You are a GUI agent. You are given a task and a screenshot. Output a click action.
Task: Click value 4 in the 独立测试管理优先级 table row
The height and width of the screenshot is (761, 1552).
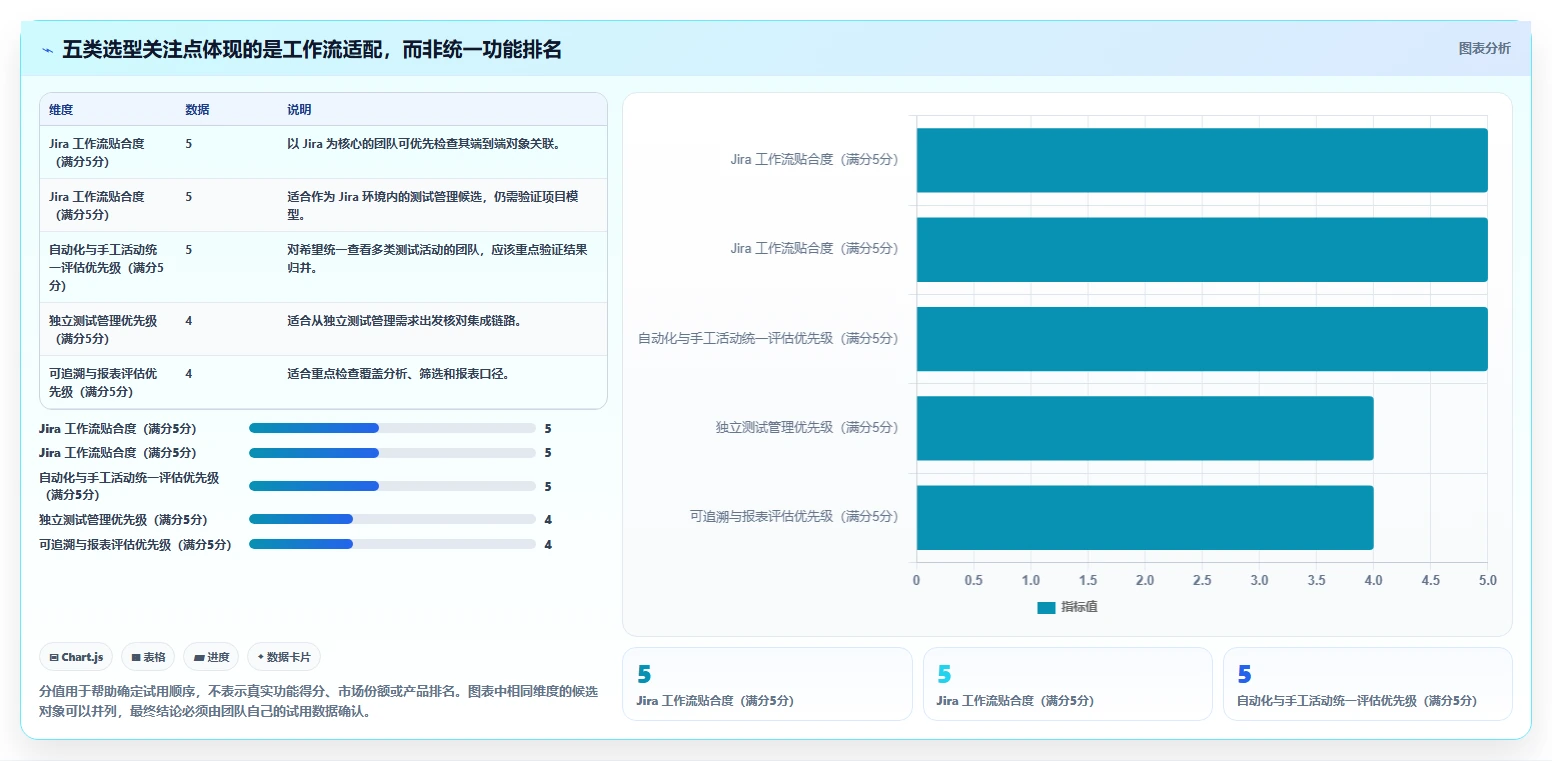point(189,321)
